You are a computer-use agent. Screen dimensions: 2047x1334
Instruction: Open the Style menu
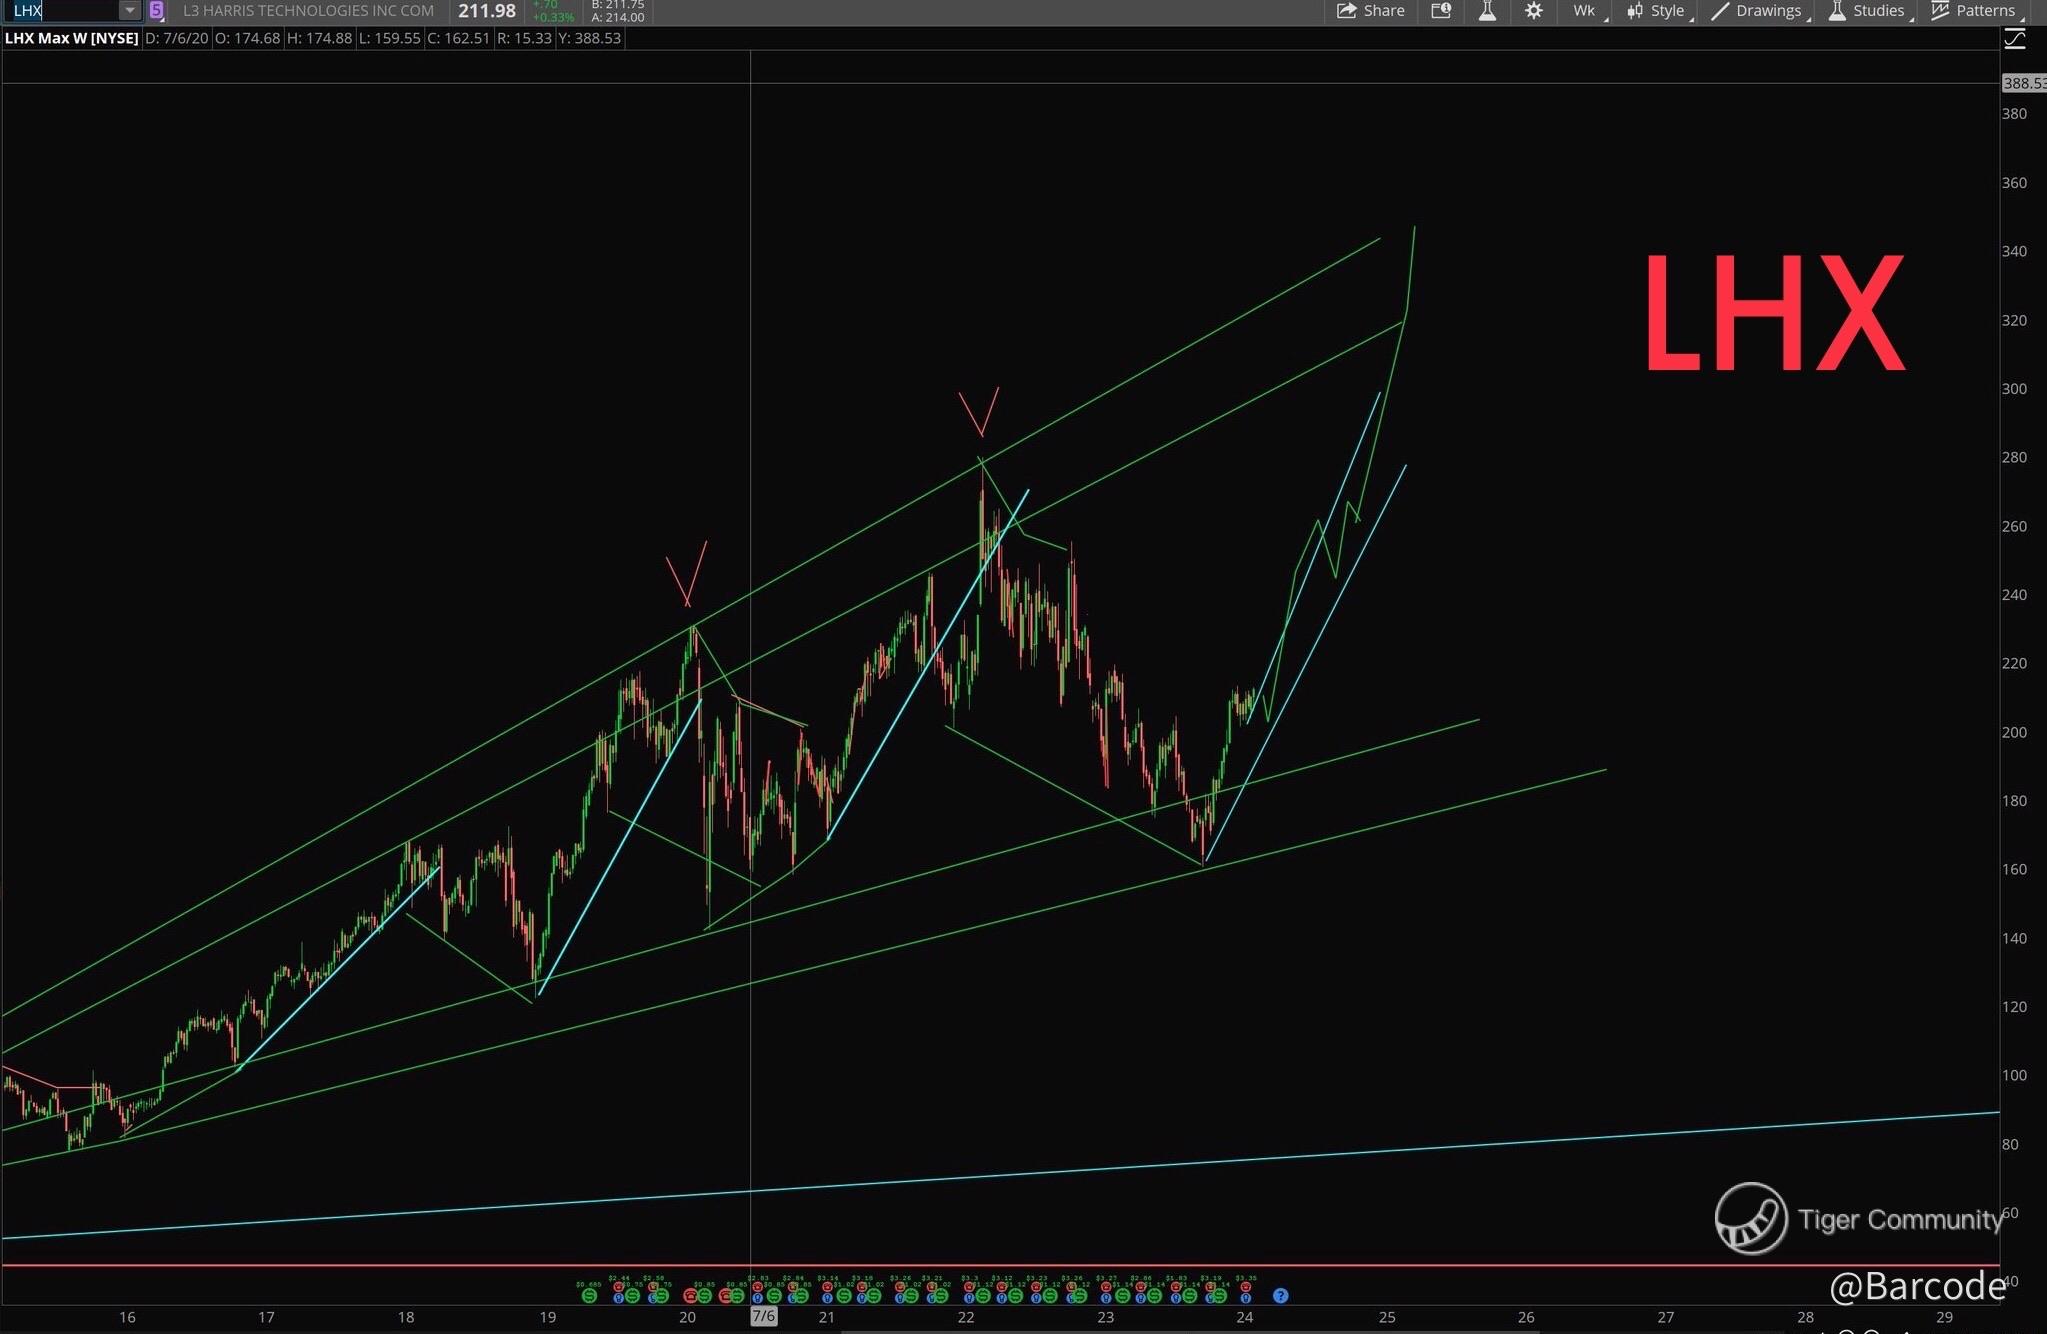pyautogui.click(x=1658, y=11)
